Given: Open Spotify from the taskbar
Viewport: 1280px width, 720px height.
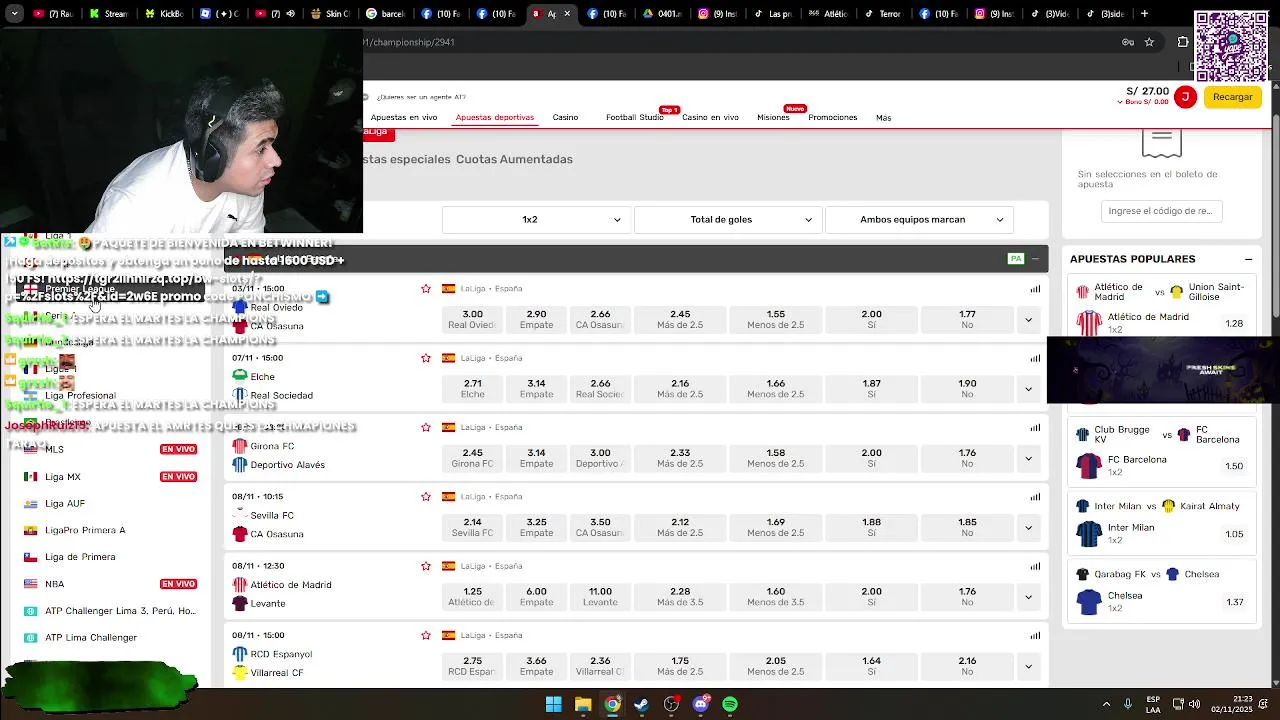Looking at the screenshot, I should 730,704.
